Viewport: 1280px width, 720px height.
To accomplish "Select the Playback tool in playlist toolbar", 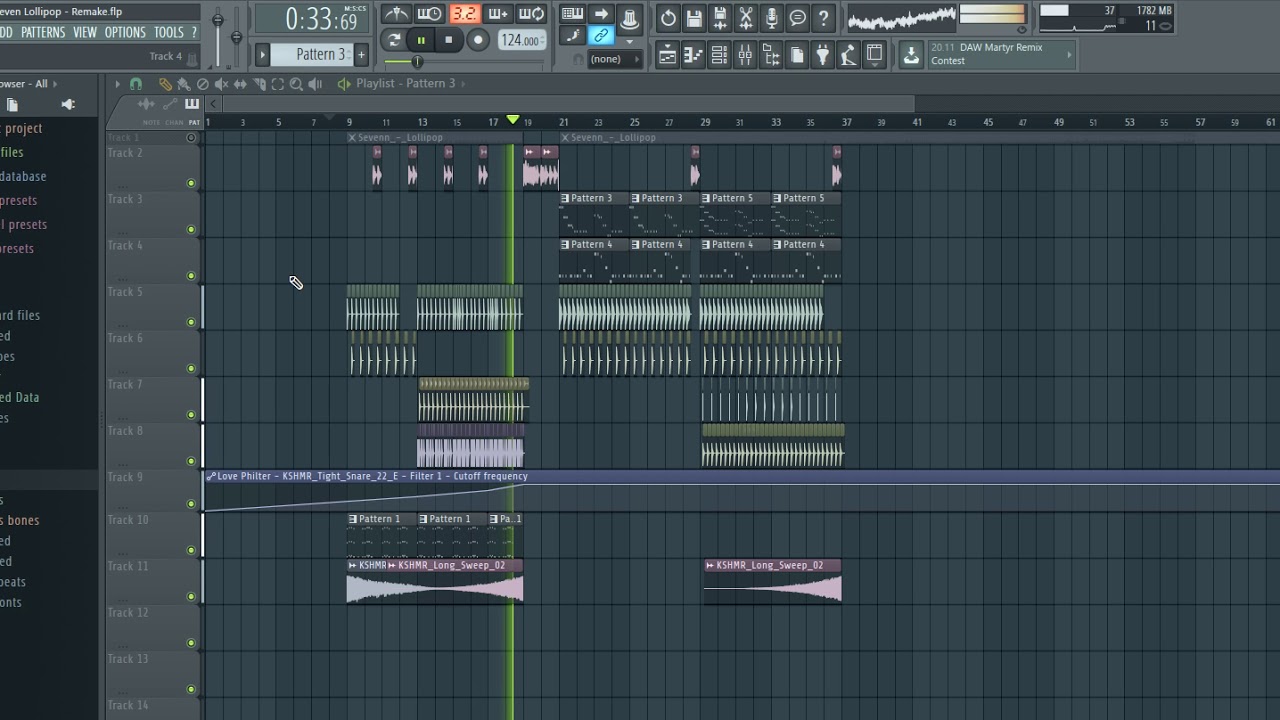I will click(316, 84).
